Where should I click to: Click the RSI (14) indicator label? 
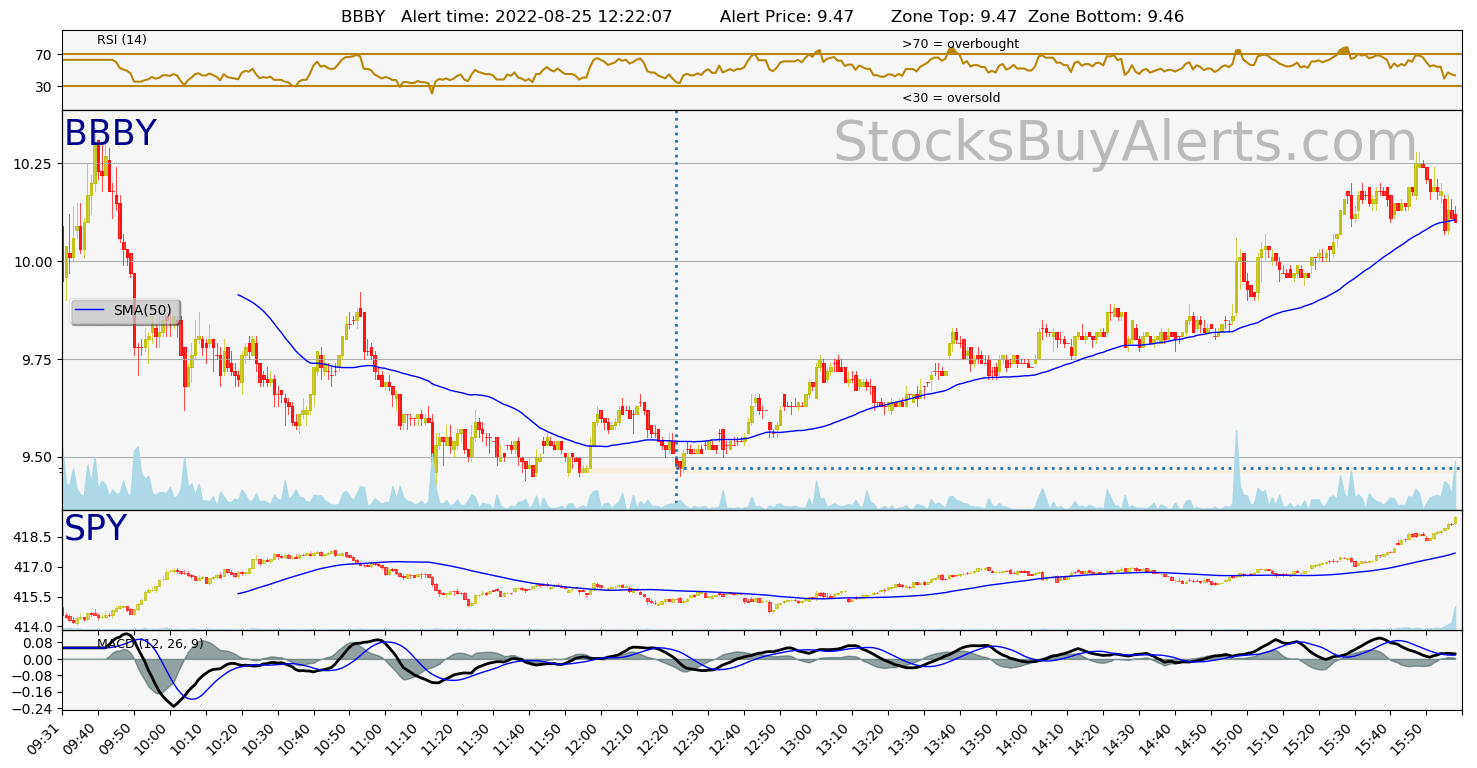point(122,40)
